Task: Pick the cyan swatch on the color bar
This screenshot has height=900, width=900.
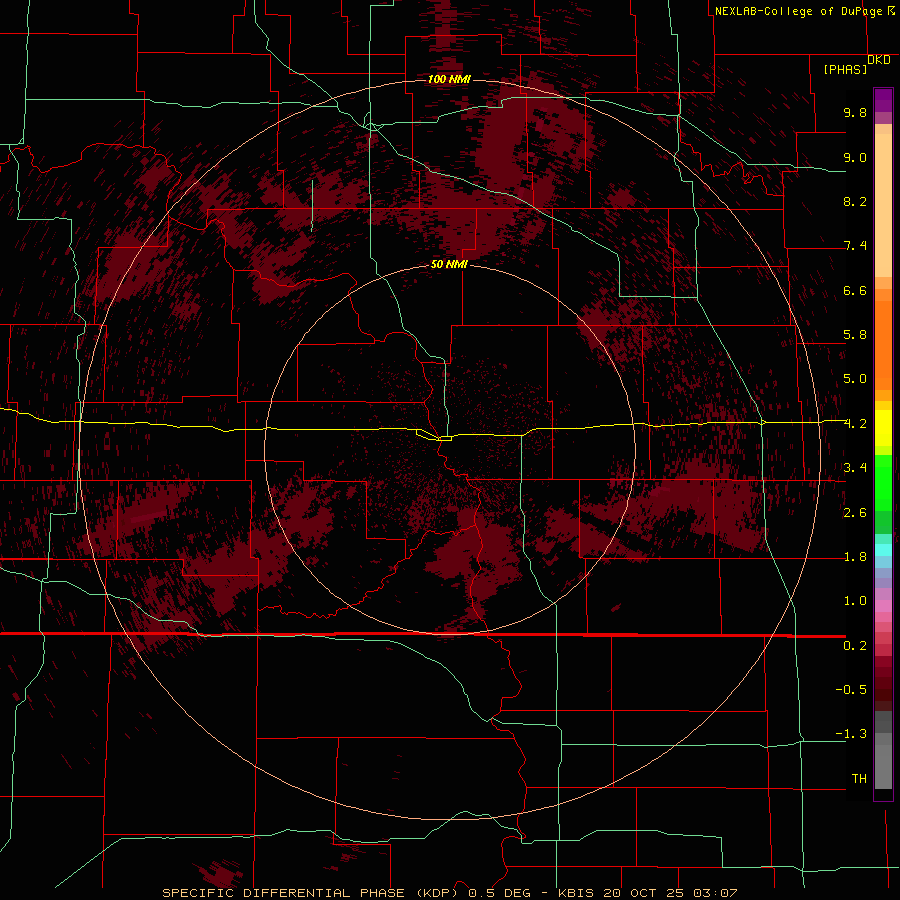Action: [x=883, y=550]
